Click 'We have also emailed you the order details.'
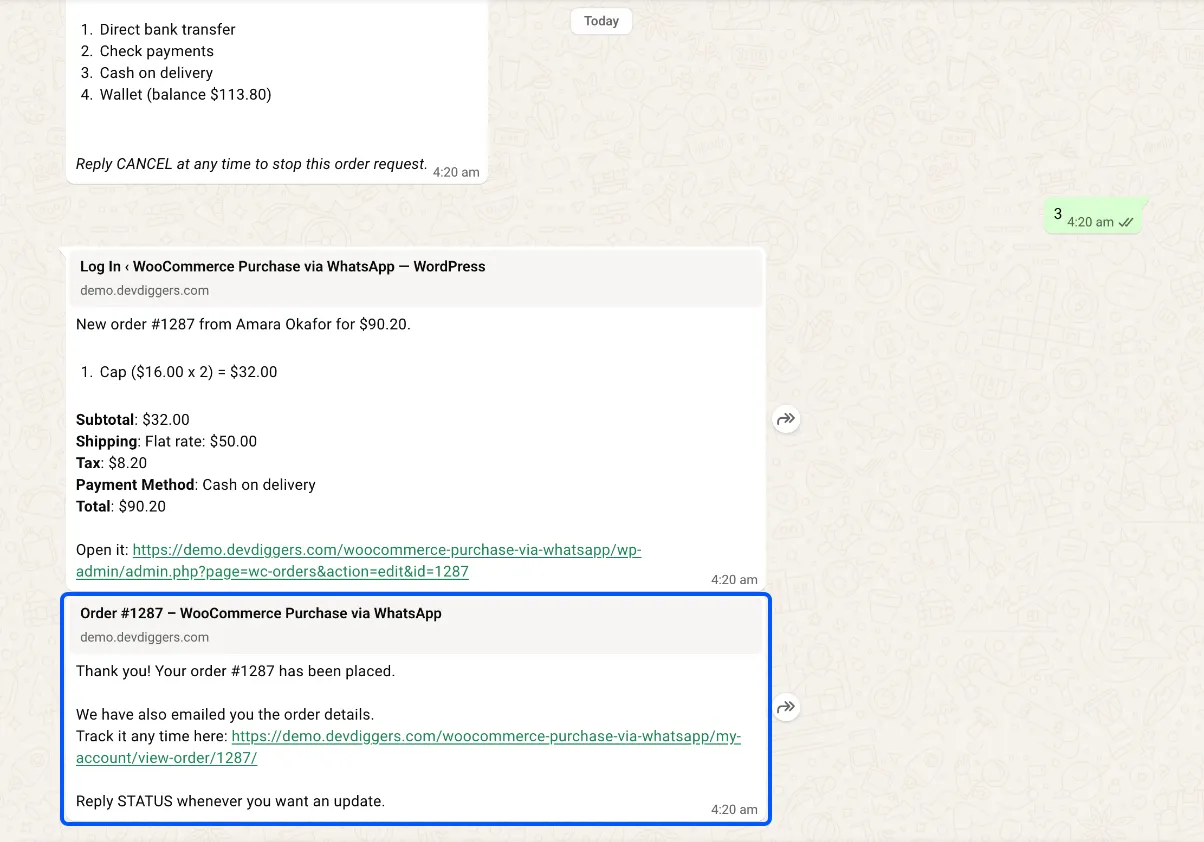 (x=225, y=715)
